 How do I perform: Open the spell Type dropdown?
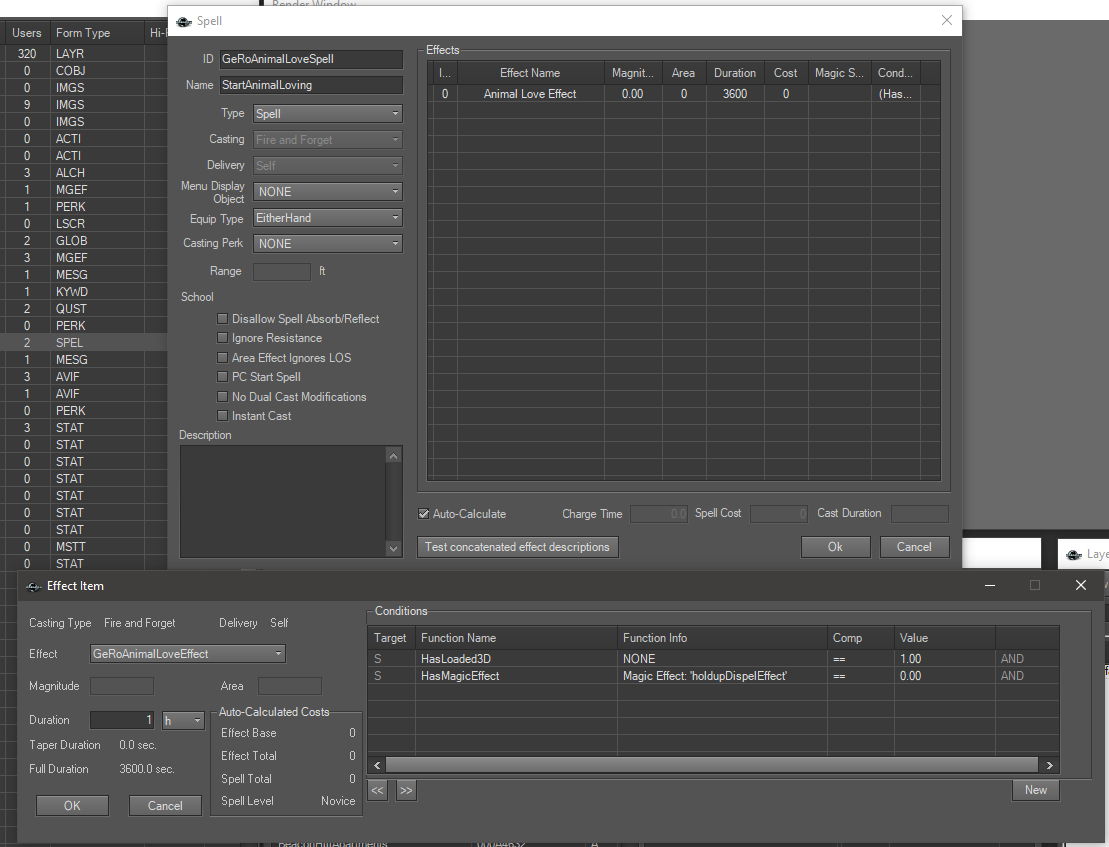pyautogui.click(x=327, y=114)
